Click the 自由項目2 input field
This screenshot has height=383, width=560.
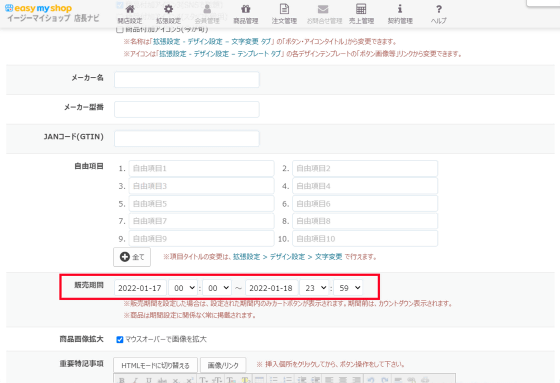[x=365, y=168]
